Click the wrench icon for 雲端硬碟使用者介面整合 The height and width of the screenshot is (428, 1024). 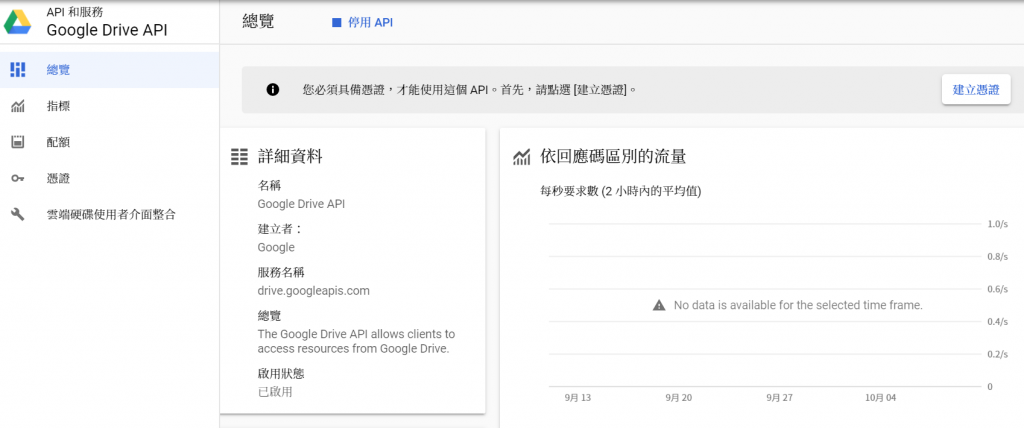tap(18, 214)
